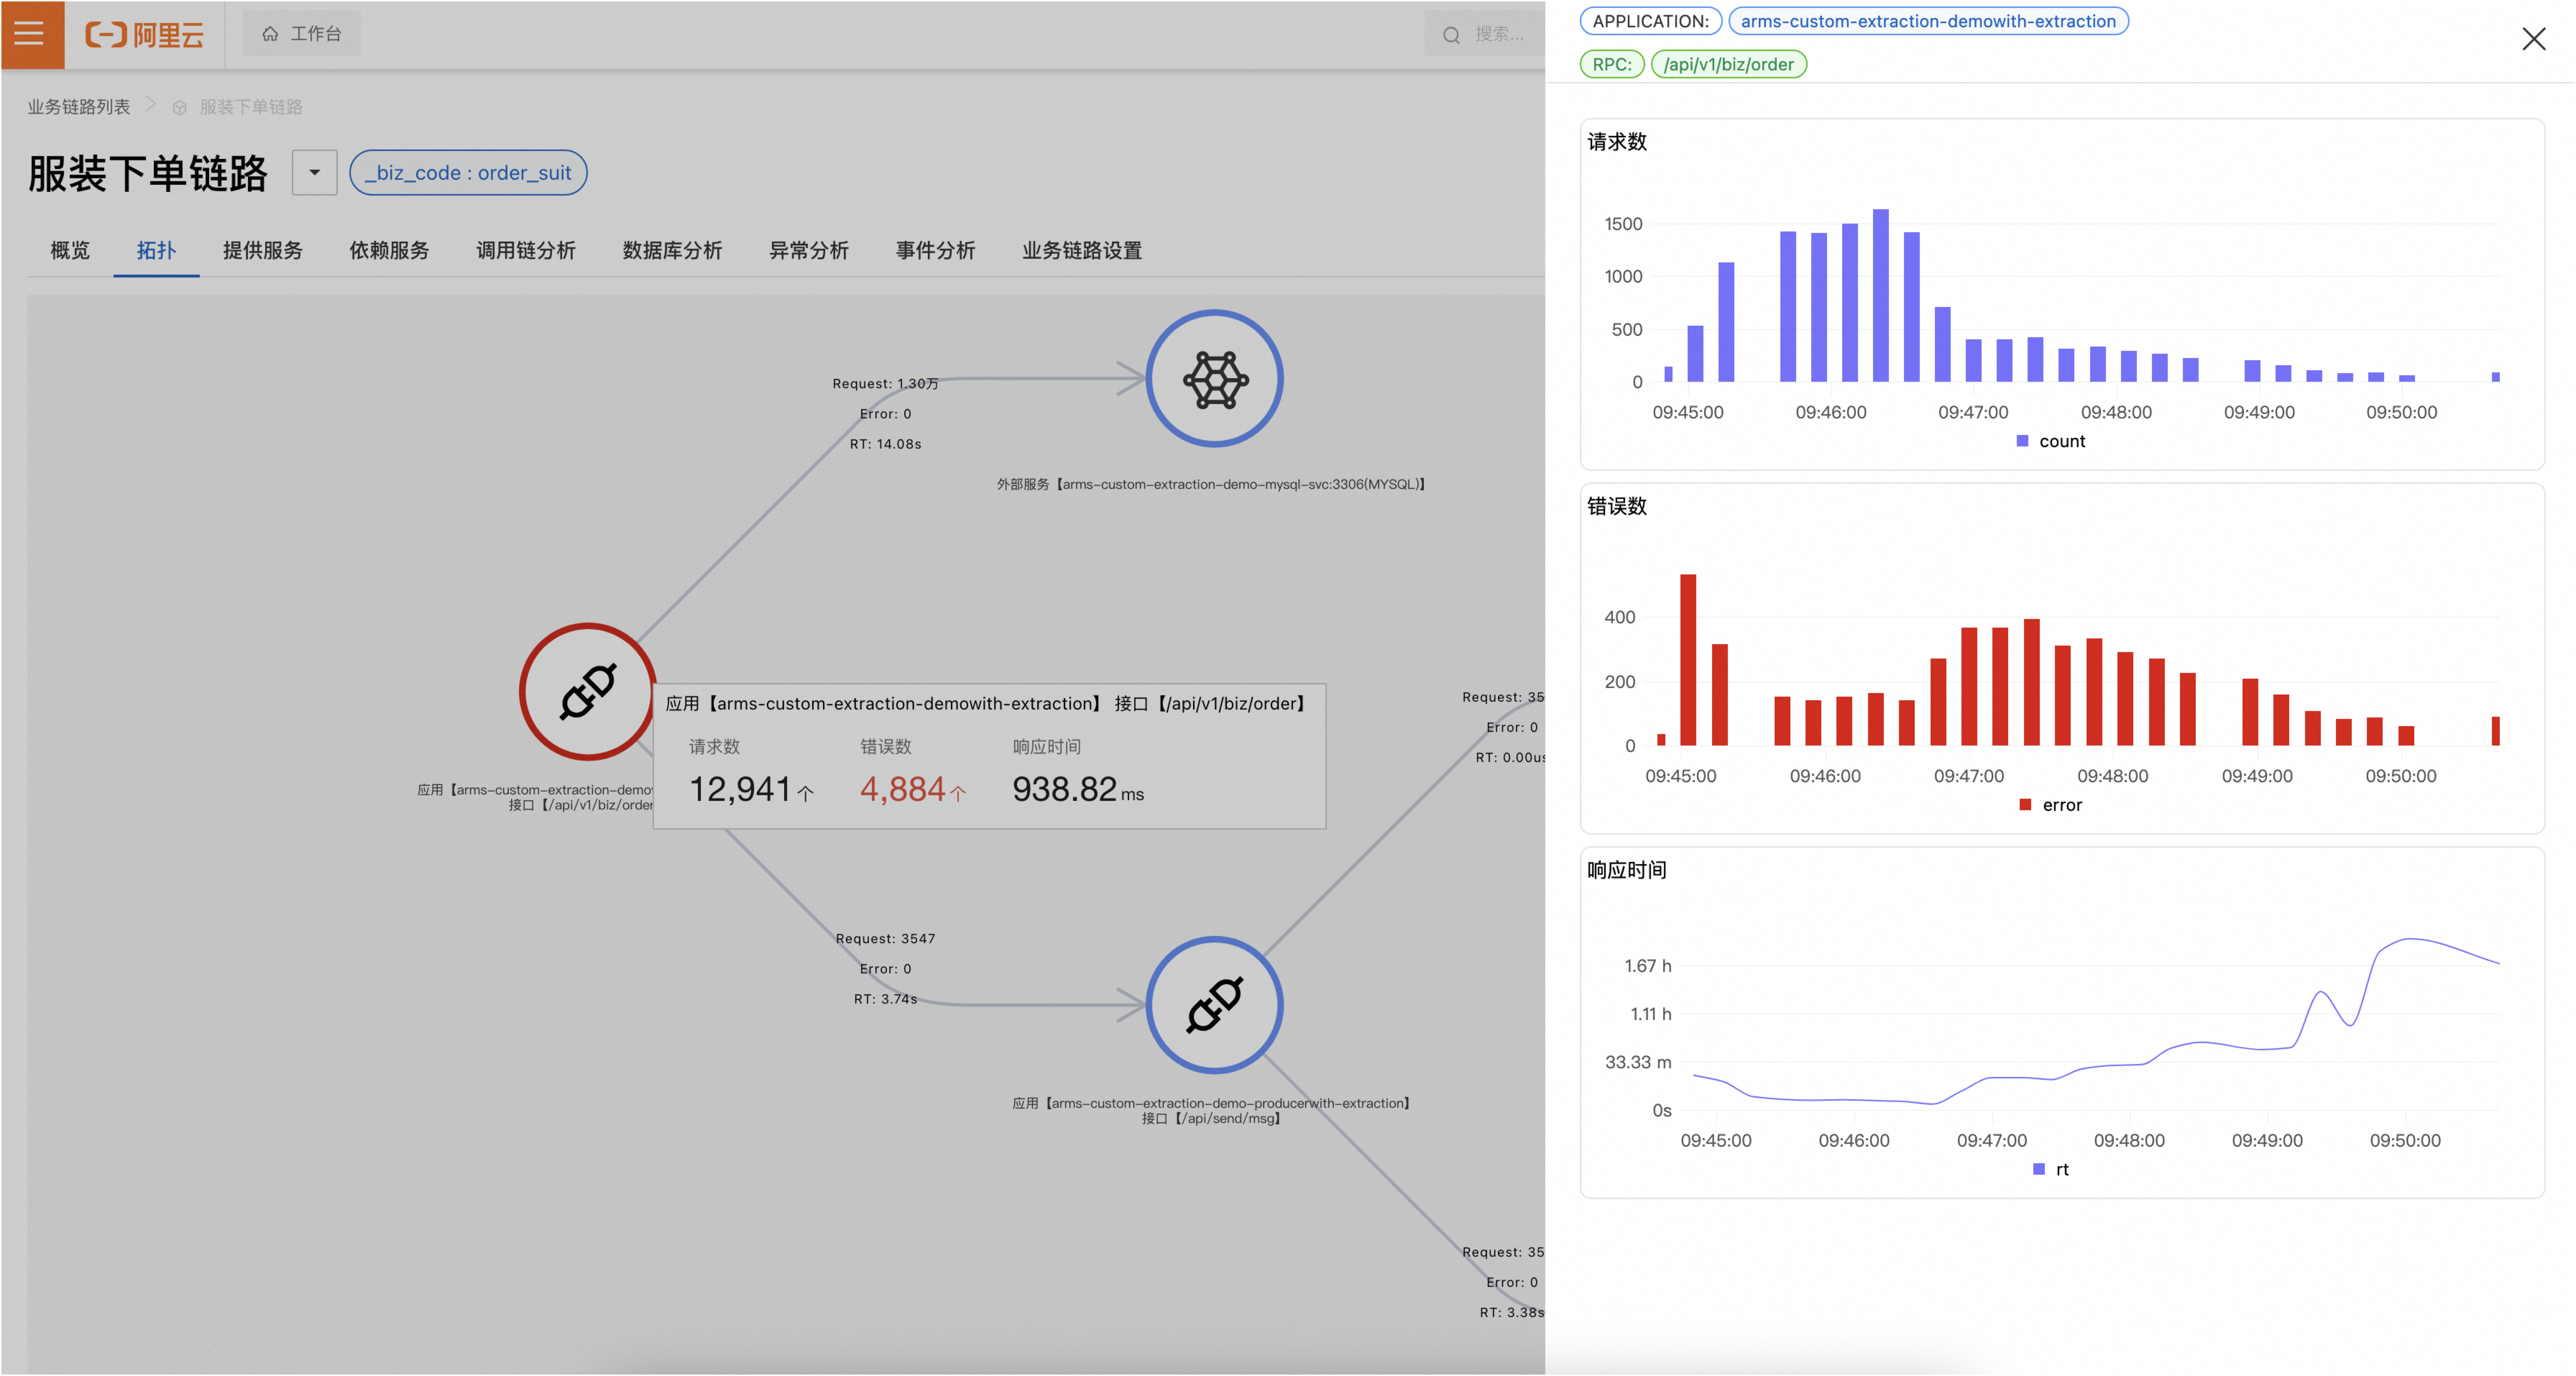Click the RT: 3.74s edge label
This screenshot has width=2576, height=1376.
click(x=885, y=999)
